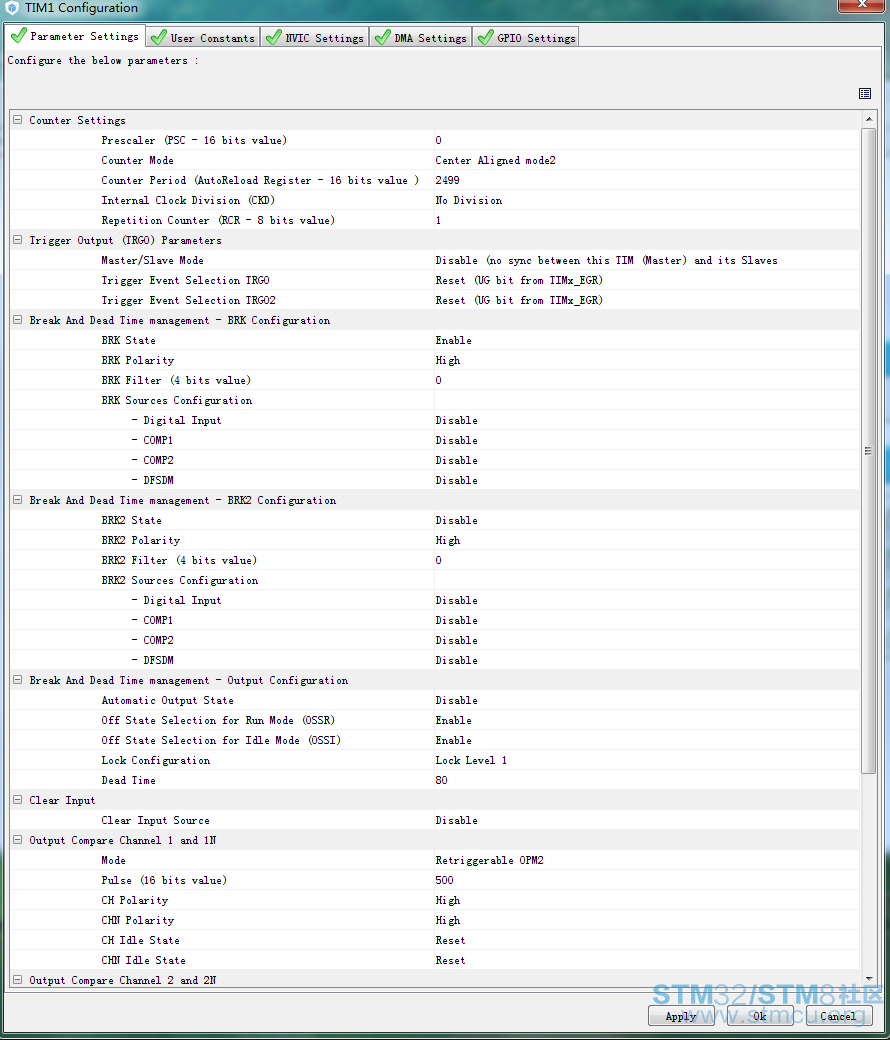Collapse the Output Configuration section

pos(18,680)
